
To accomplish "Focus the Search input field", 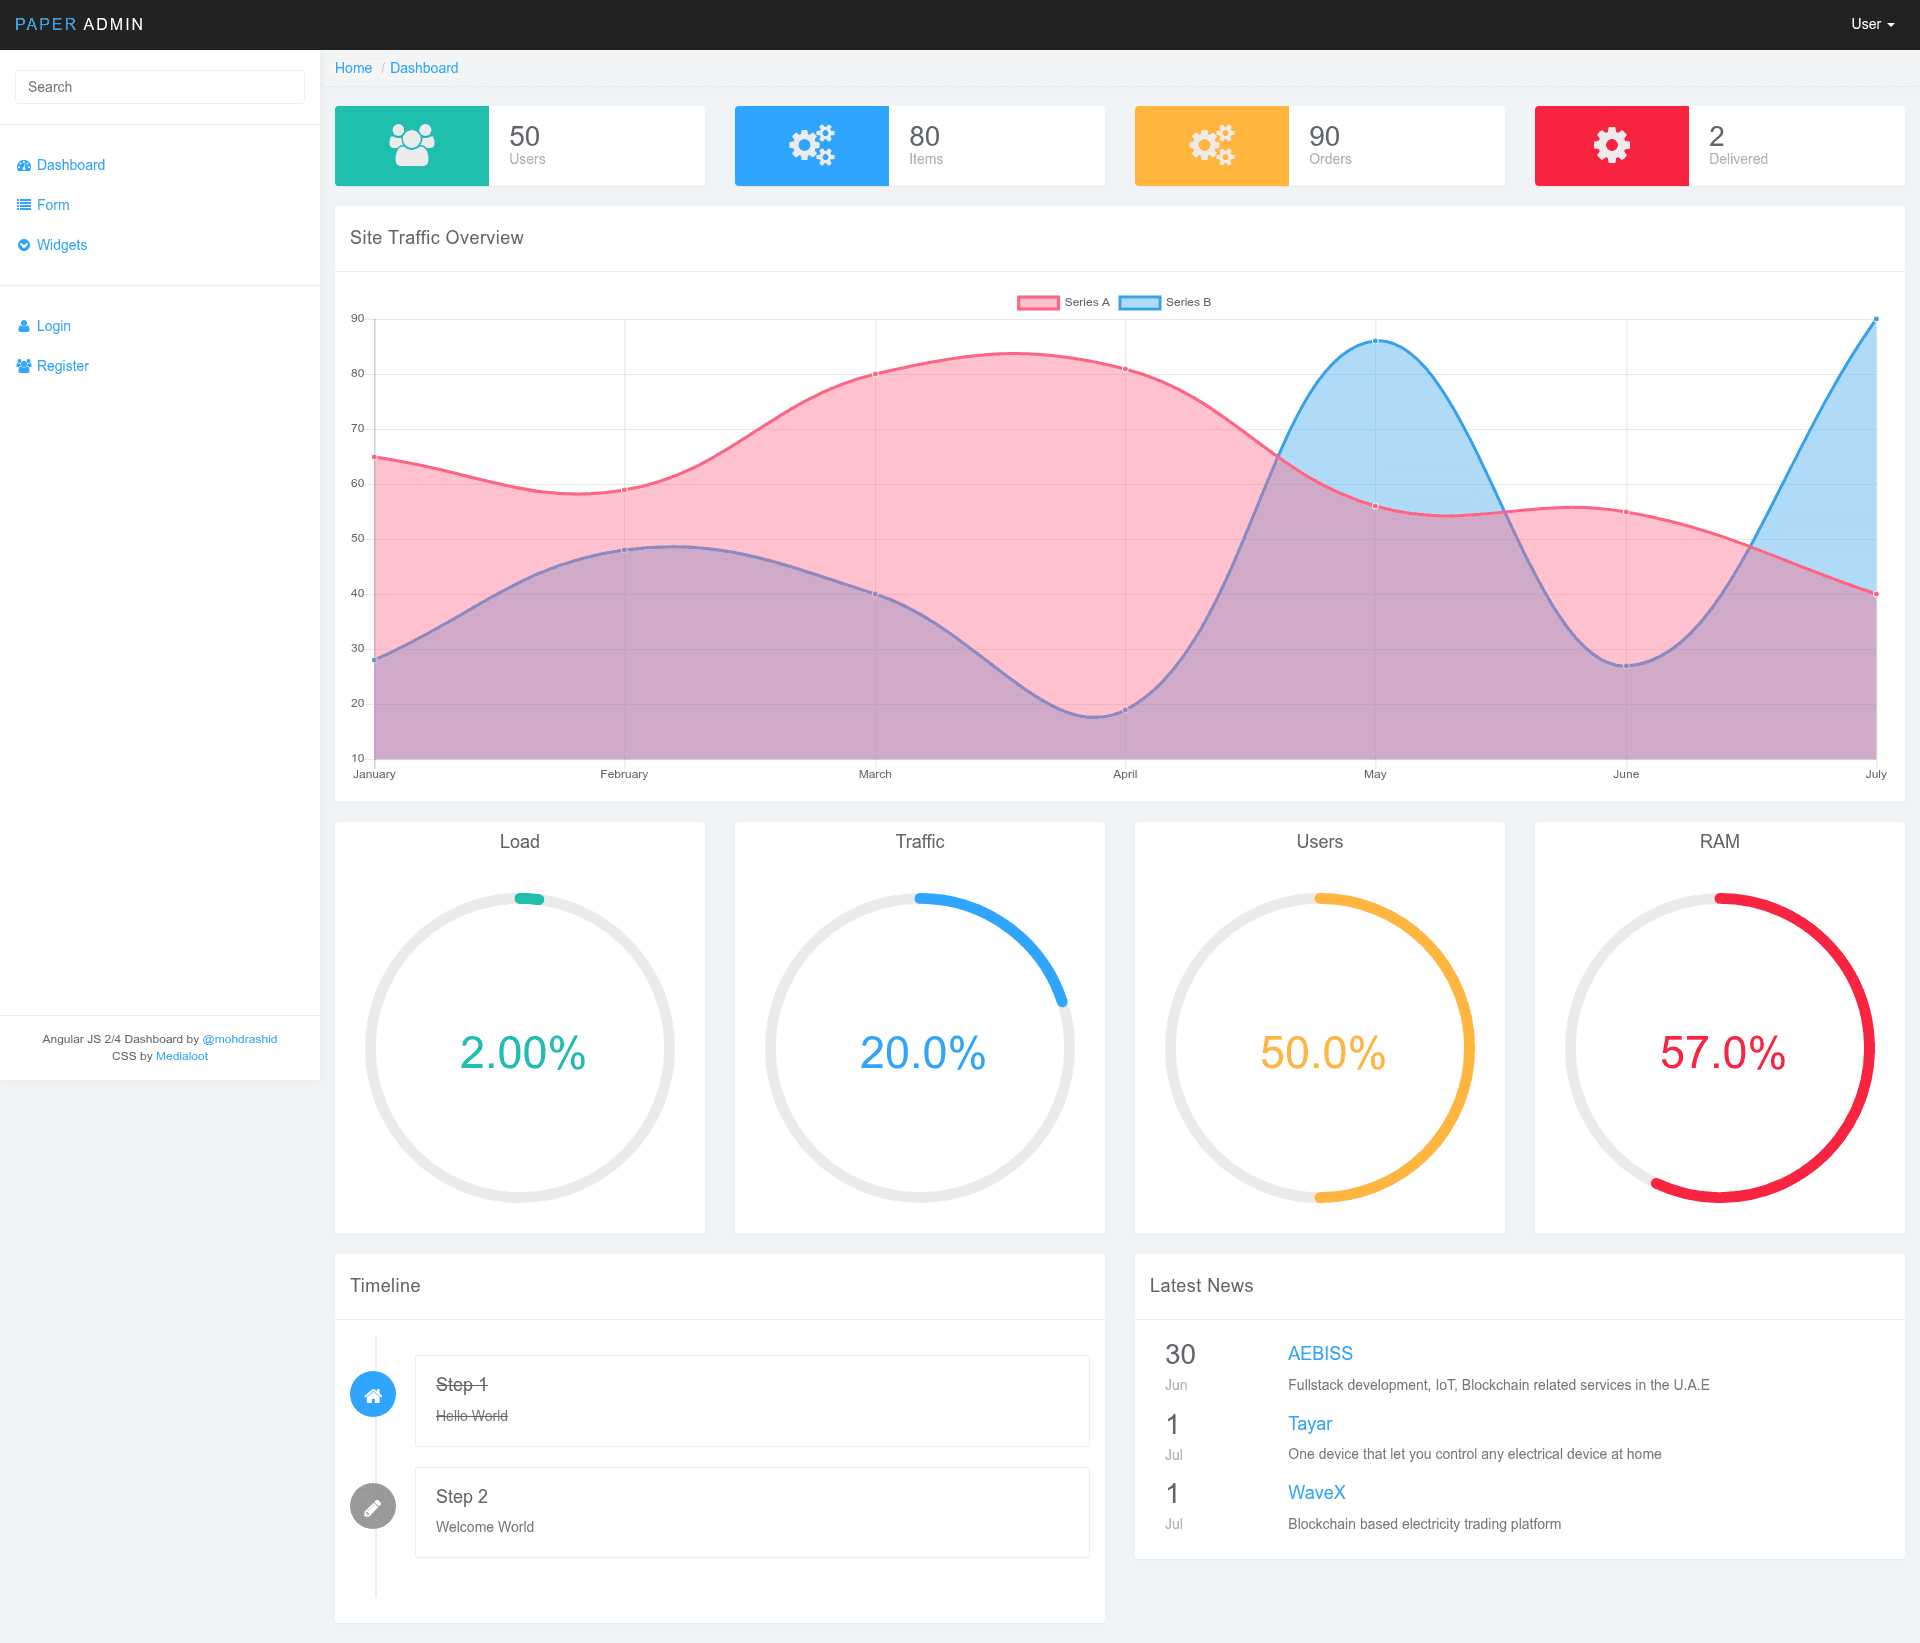I will [160, 87].
